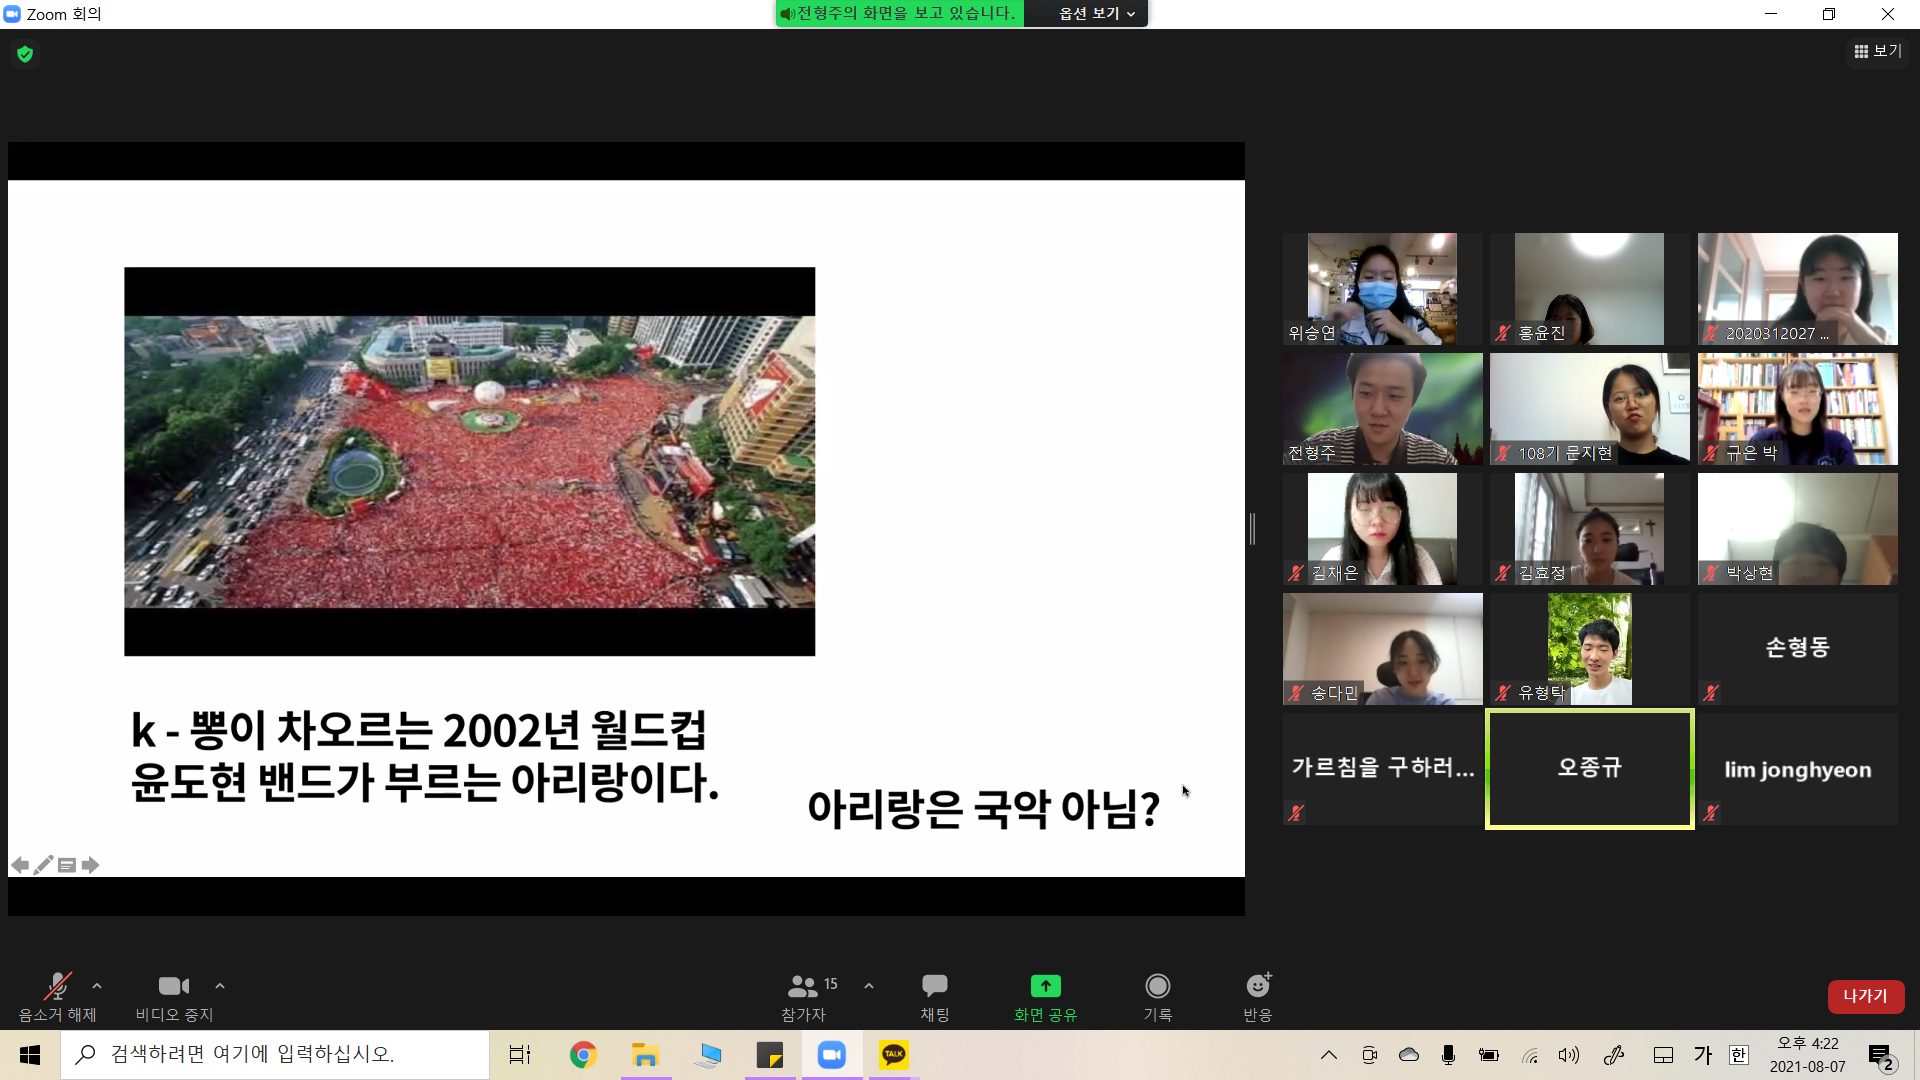
Task: Toggle Korean/English IME 한 indicator
Action: pyautogui.click(x=1739, y=1055)
